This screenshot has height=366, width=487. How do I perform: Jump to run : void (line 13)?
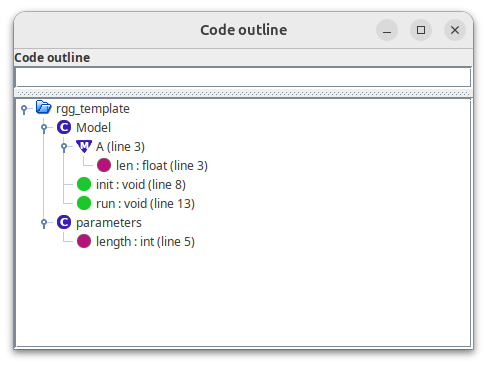pyautogui.click(x=145, y=204)
